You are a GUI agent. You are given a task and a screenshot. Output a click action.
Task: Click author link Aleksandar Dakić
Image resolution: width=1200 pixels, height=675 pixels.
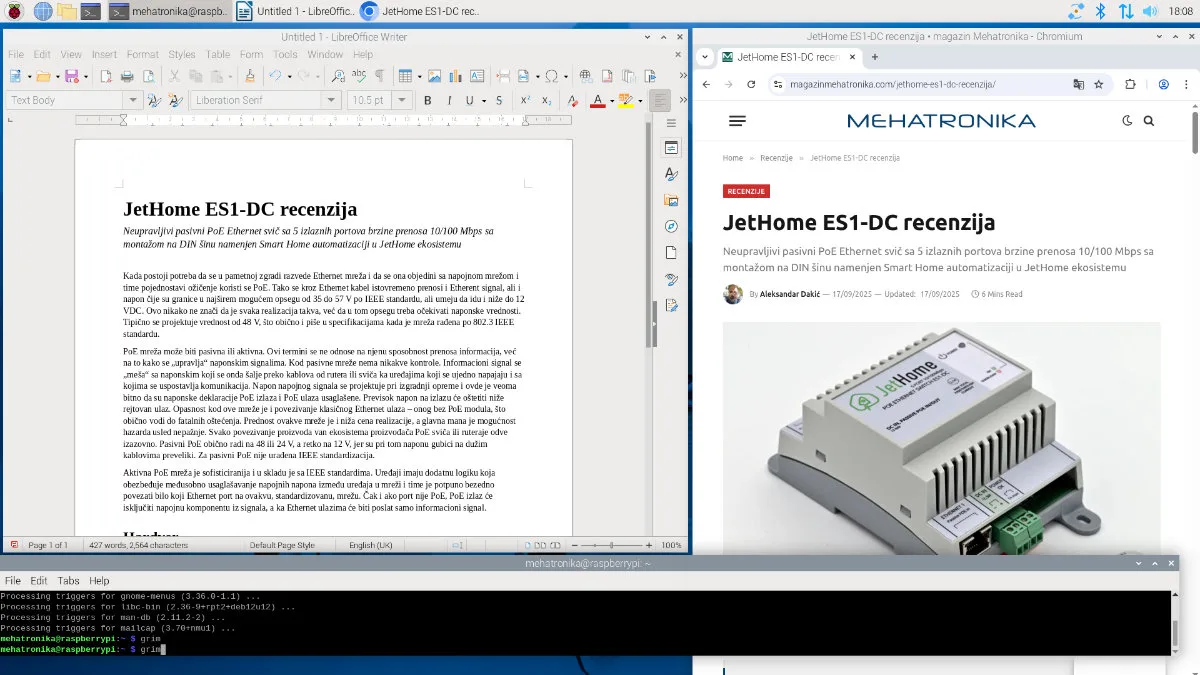click(x=791, y=294)
